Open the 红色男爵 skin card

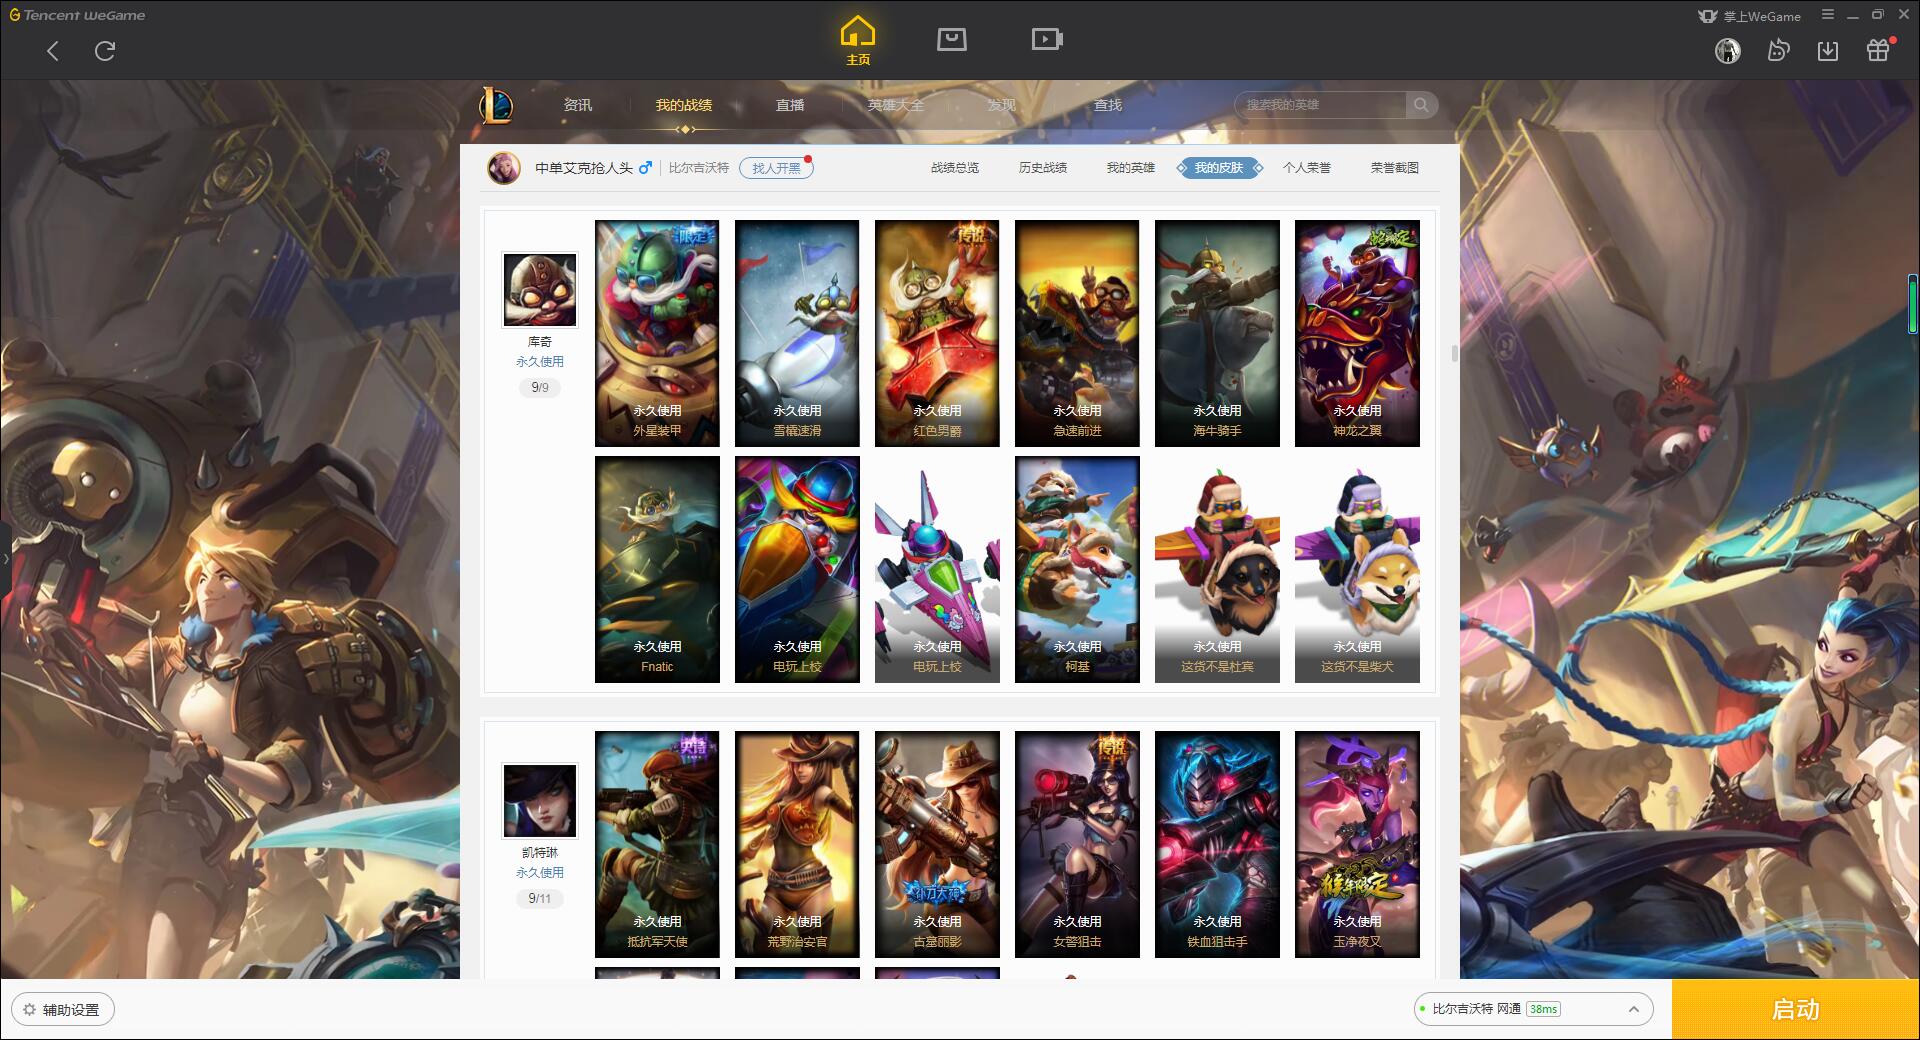(x=937, y=333)
